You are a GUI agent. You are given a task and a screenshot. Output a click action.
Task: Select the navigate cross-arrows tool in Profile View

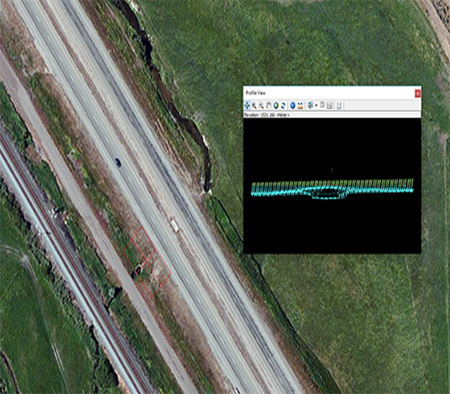tap(247, 105)
